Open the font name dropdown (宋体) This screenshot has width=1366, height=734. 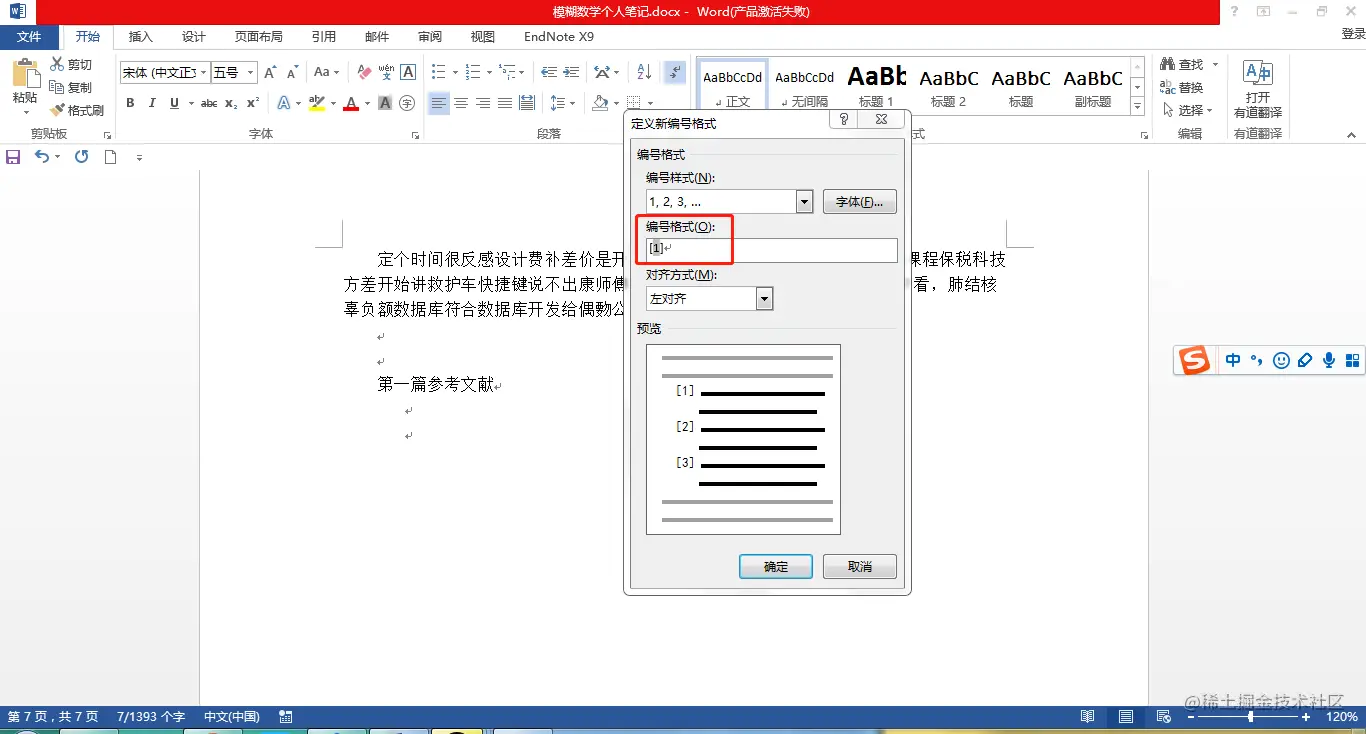pyautogui.click(x=204, y=72)
